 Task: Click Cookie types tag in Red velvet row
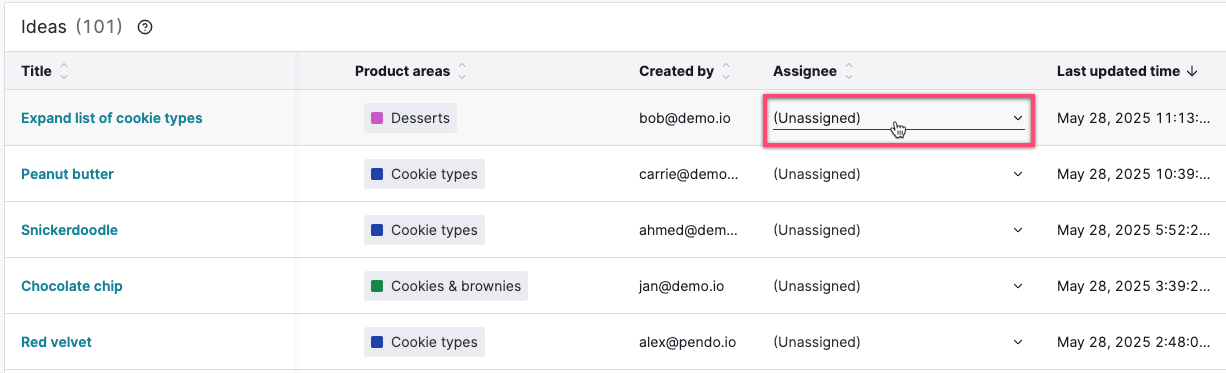click(x=424, y=342)
